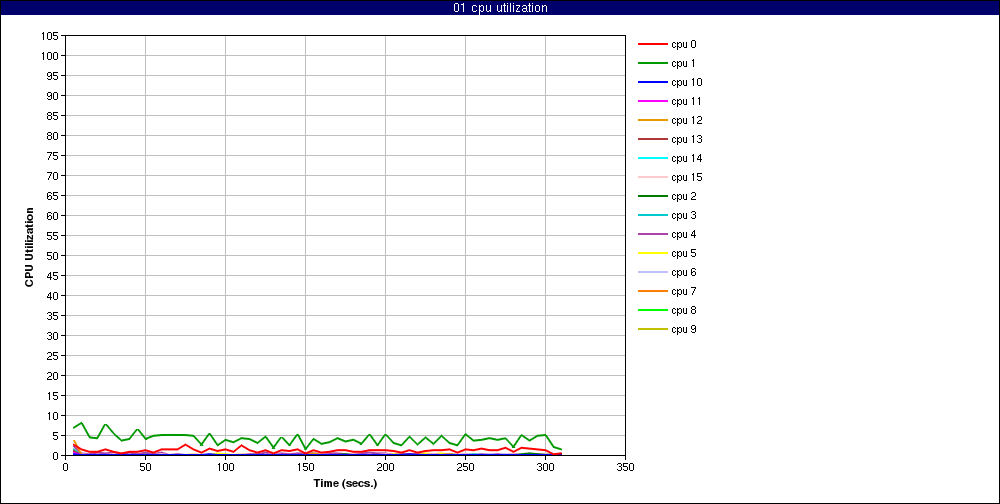Image resolution: width=1000 pixels, height=504 pixels.
Task: Select the 'cpu 11' legend label
Action: (x=687, y=101)
